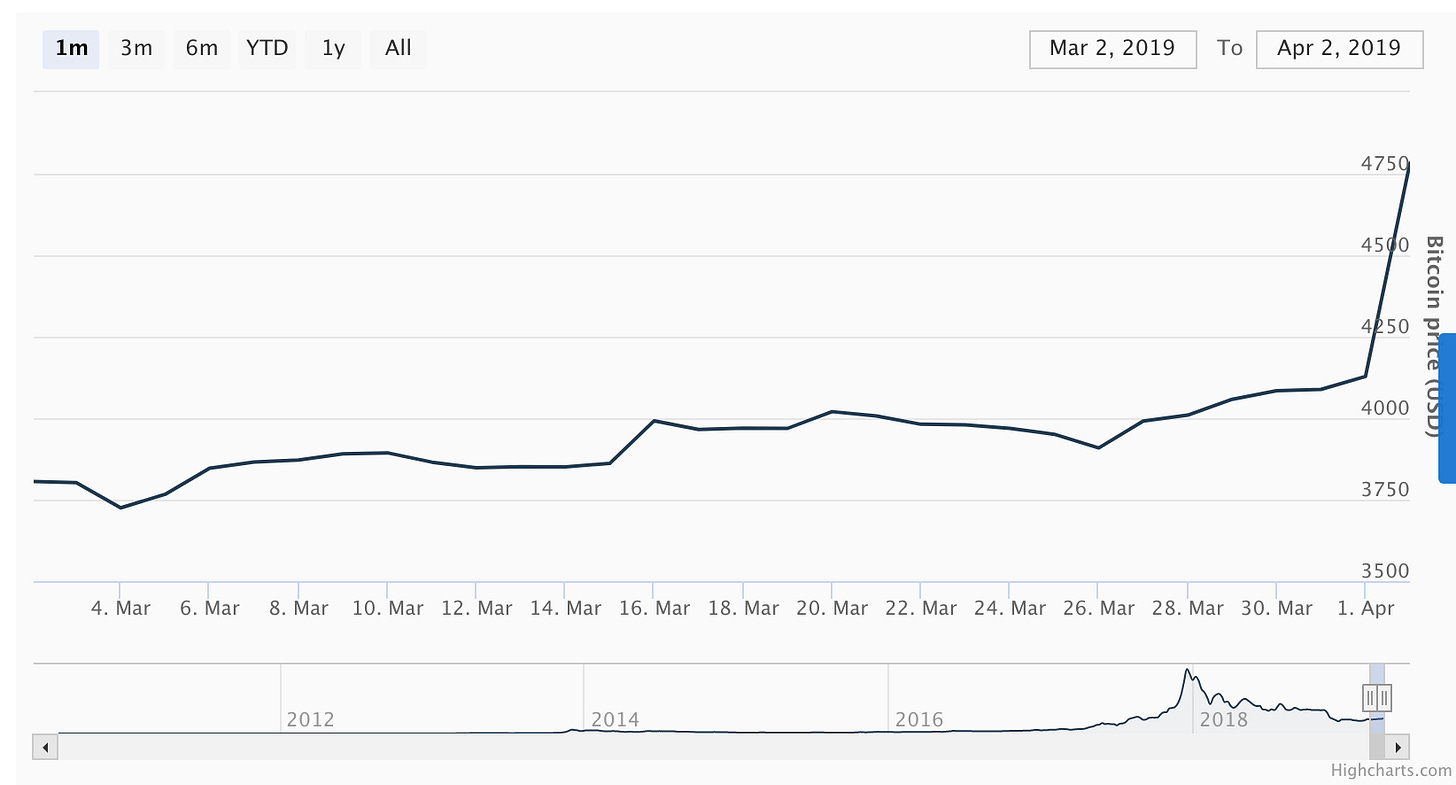The width and height of the screenshot is (1456, 785).
Task: Switch to the 3m time range
Action: click(136, 48)
